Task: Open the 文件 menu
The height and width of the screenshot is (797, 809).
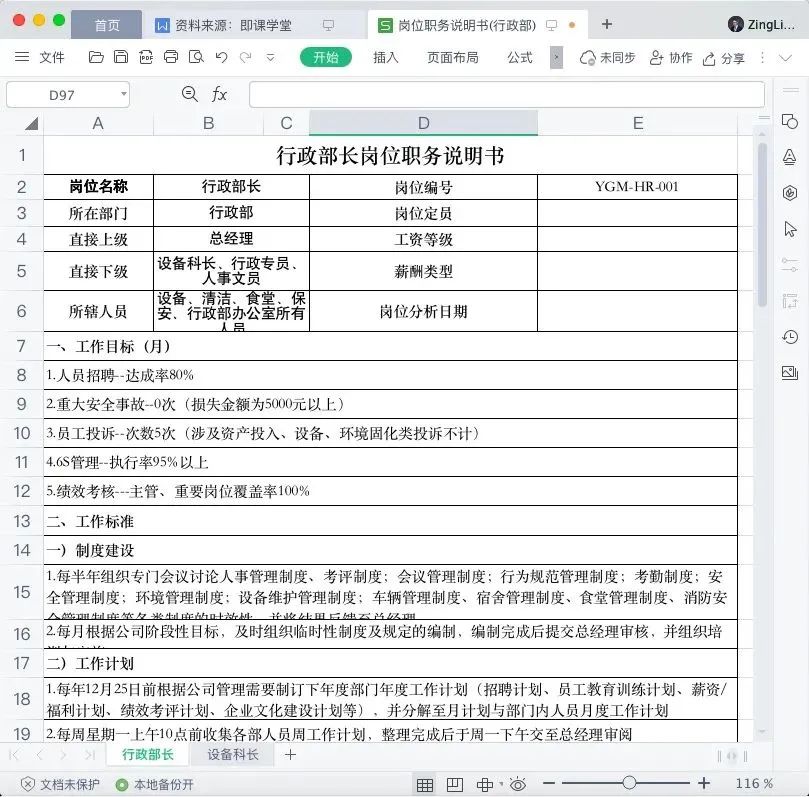Action: (52, 57)
